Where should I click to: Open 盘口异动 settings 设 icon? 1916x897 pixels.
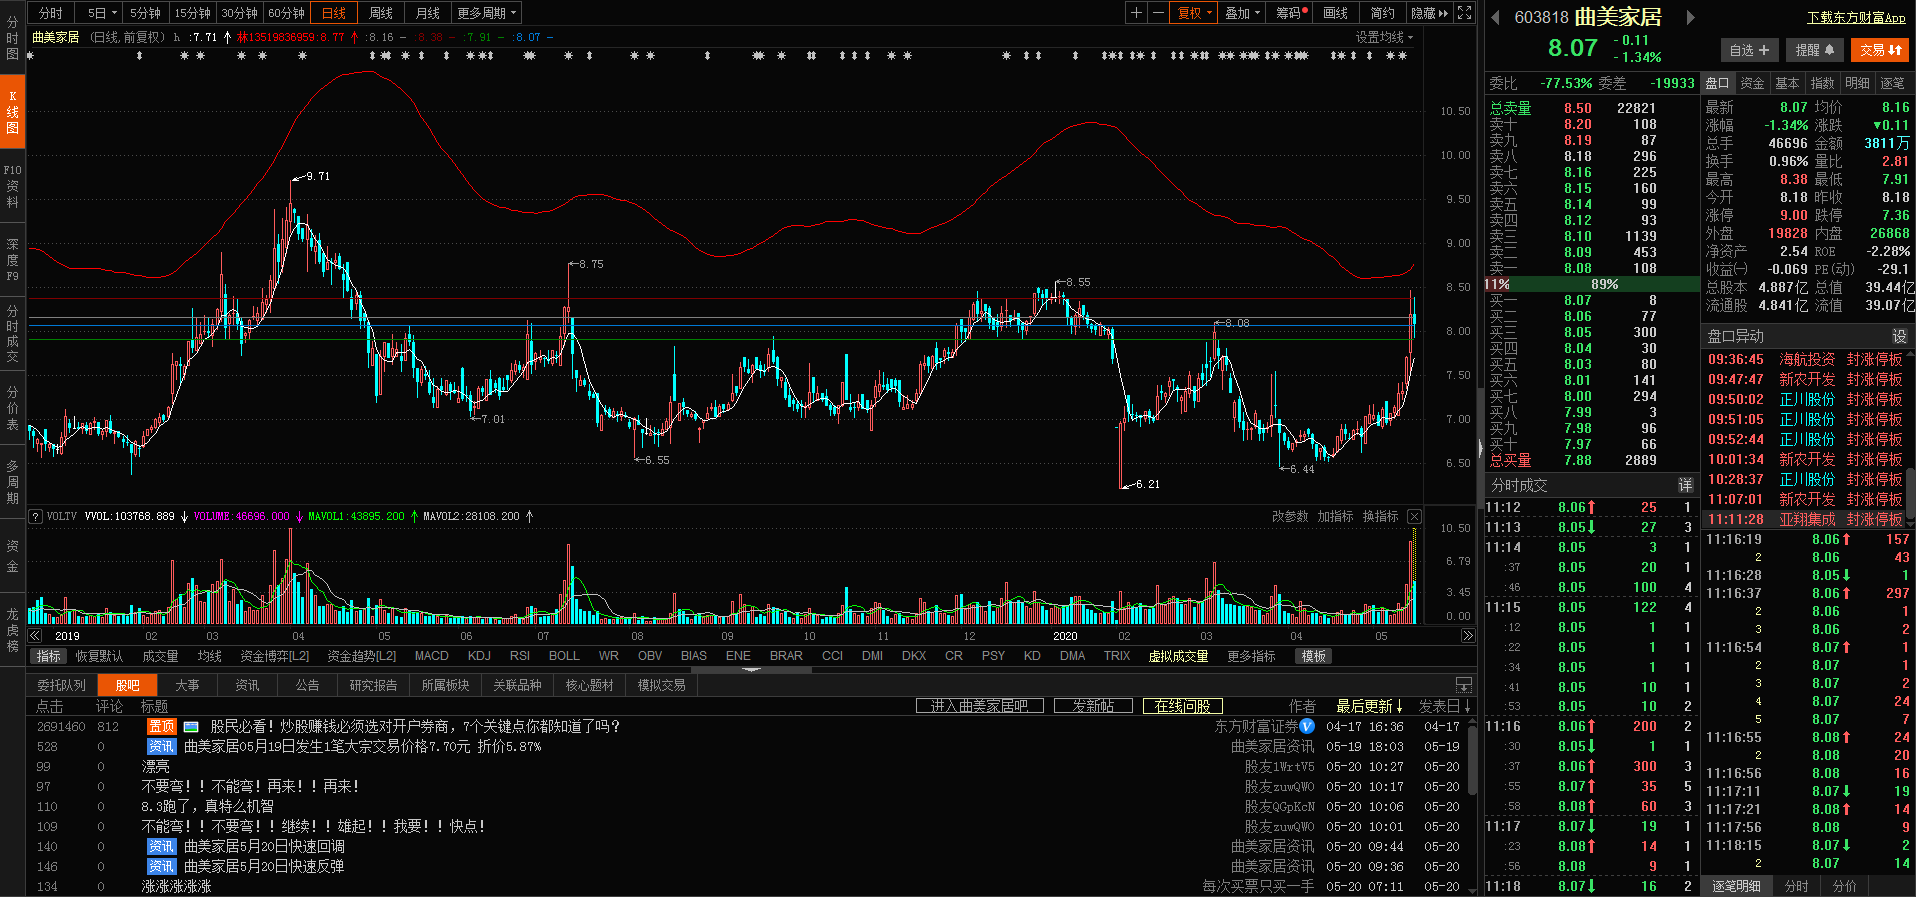pyautogui.click(x=1899, y=336)
